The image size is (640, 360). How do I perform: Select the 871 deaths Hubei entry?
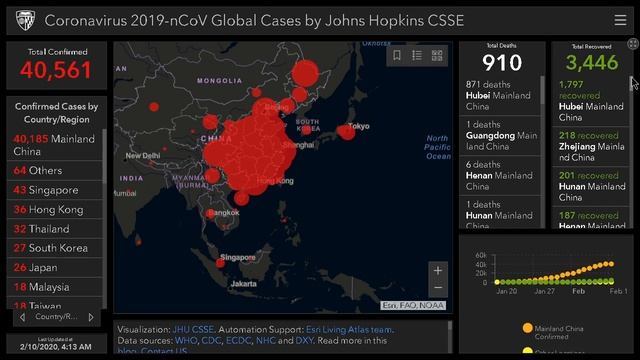click(x=500, y=96)
